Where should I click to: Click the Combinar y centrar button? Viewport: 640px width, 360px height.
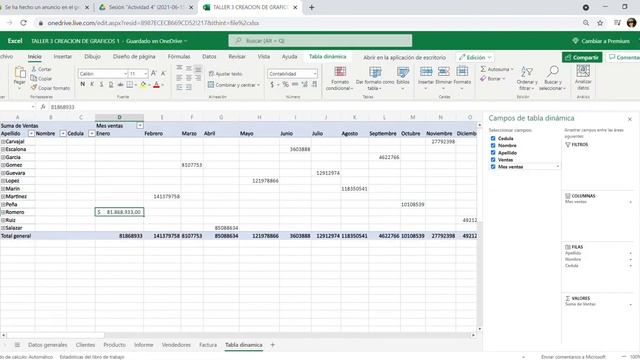point(233,85)
